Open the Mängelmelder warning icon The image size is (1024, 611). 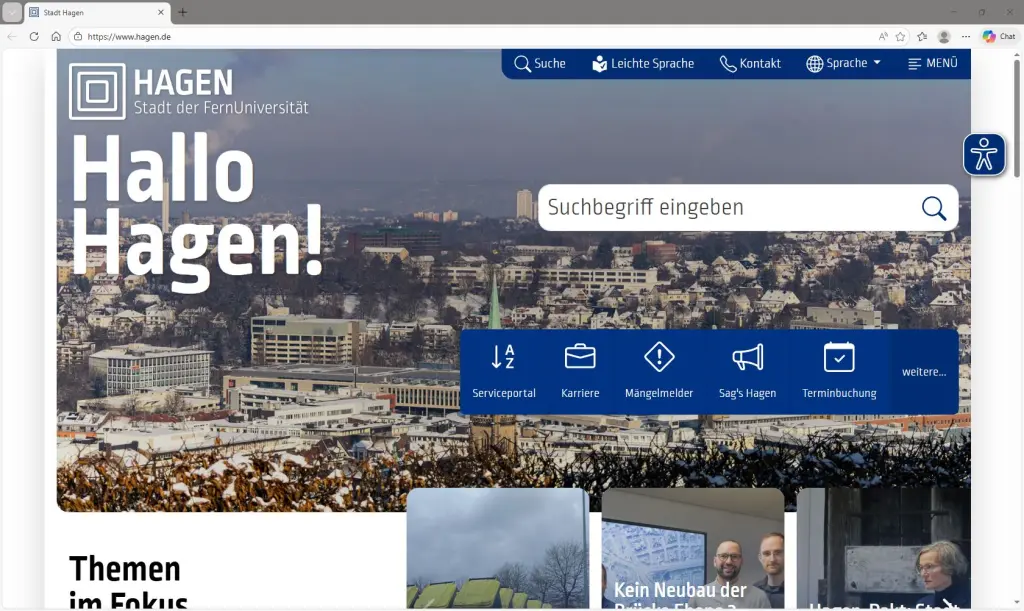pyautogui.click(x=659, y=357)
